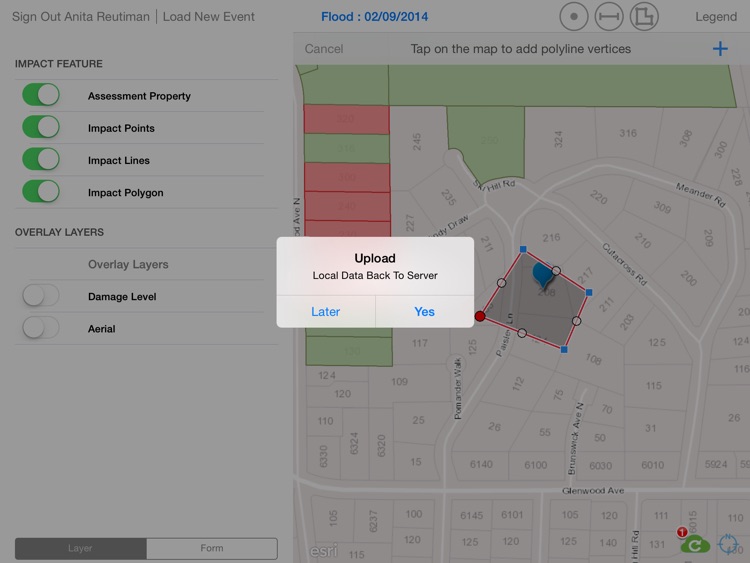Enable the Damage Level overlay switch

point(41,296)
